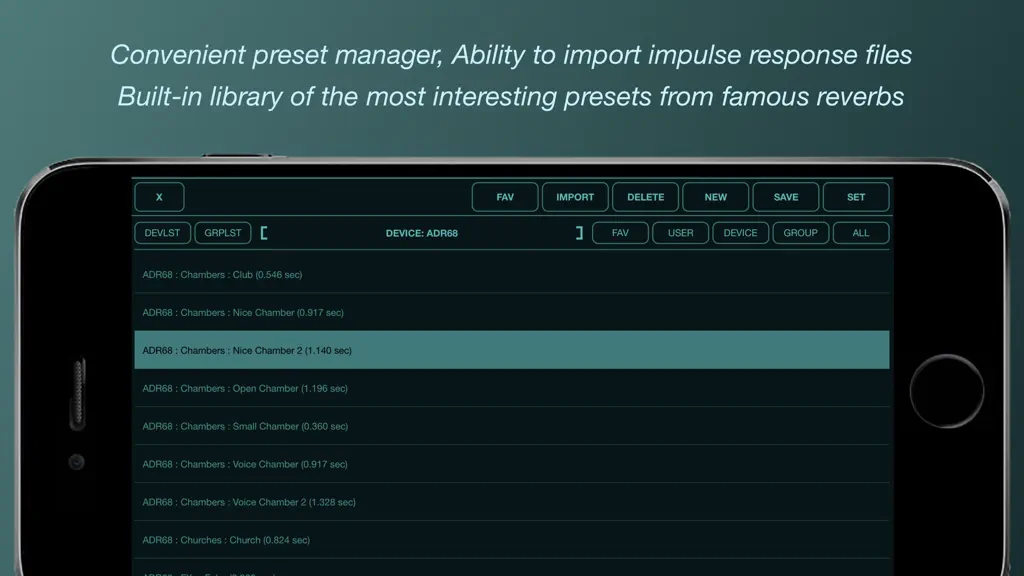The height and width of the screenshot is (576, 1024).
Task: Click the SAVE button
Action: pyautogui.click(x=786, y=197)
